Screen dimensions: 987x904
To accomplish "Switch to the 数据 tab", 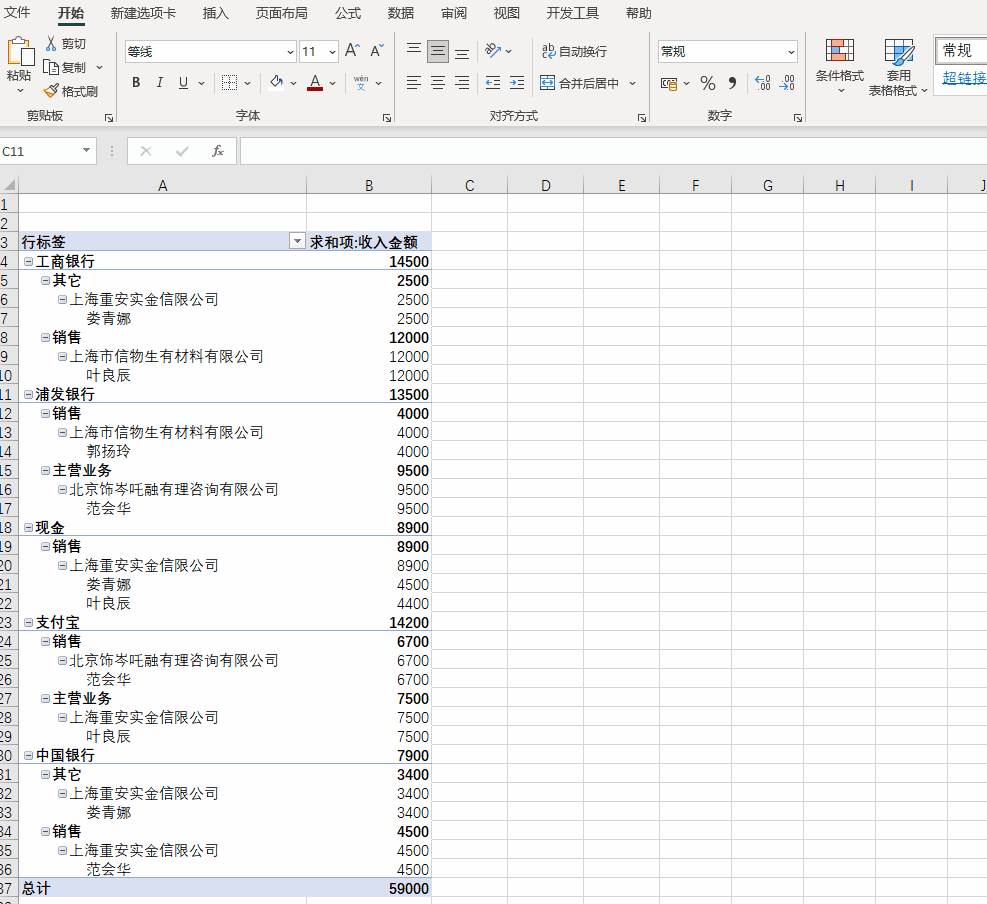I will tap(400, 13).
